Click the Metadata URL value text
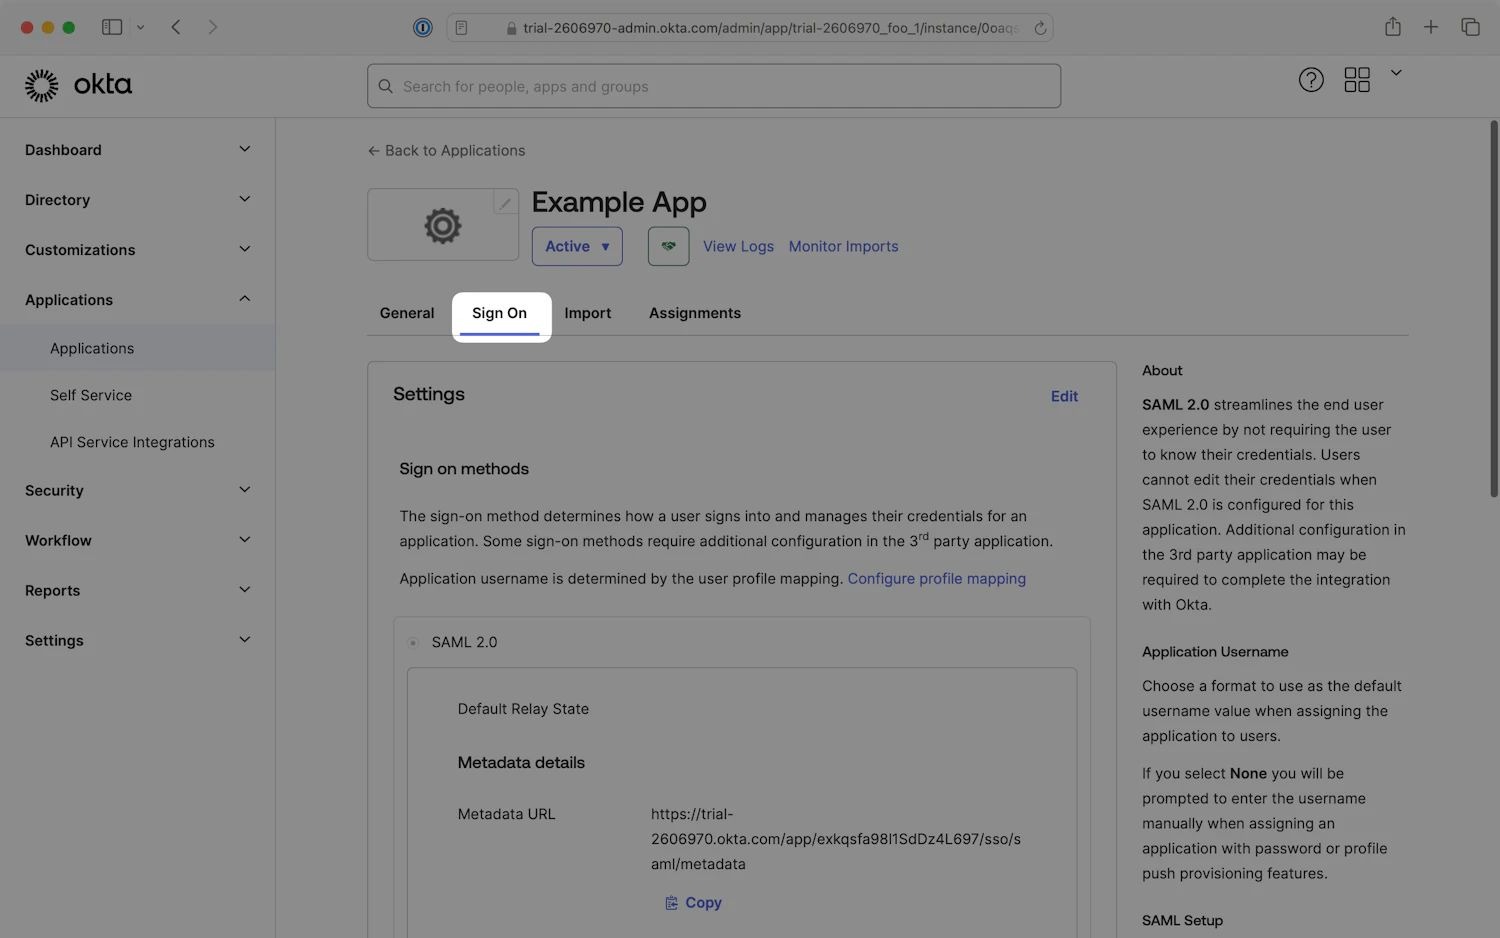 [x=836, y=839]
